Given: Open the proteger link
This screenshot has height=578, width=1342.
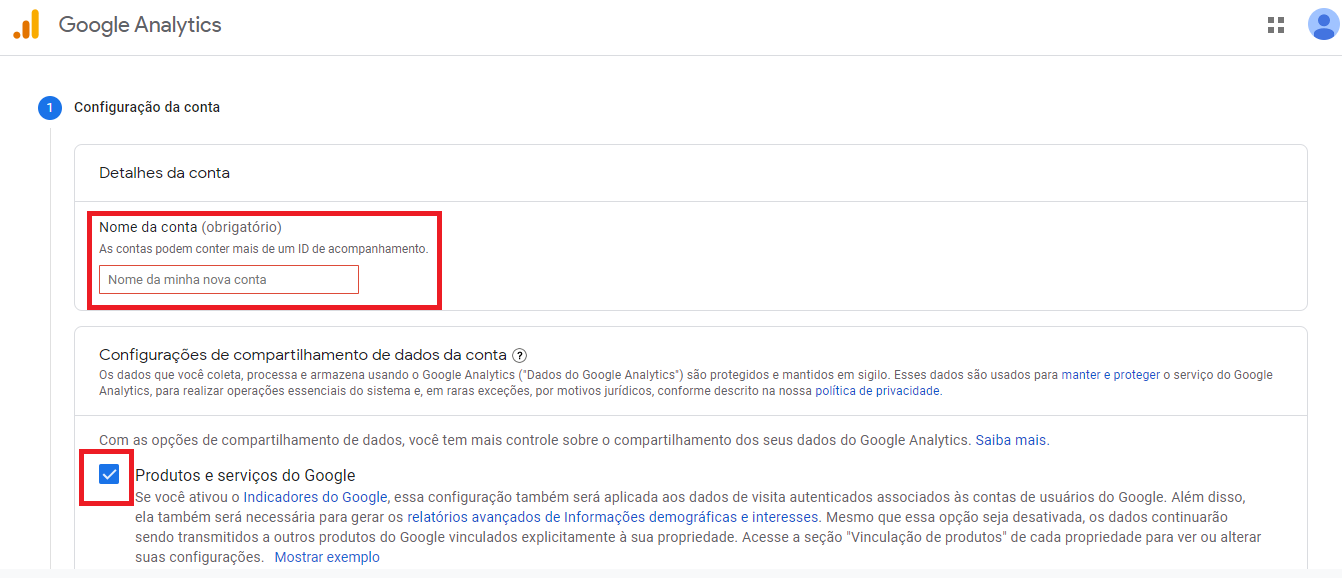Looking at the screenshot, I should (x=1137, y=374).
